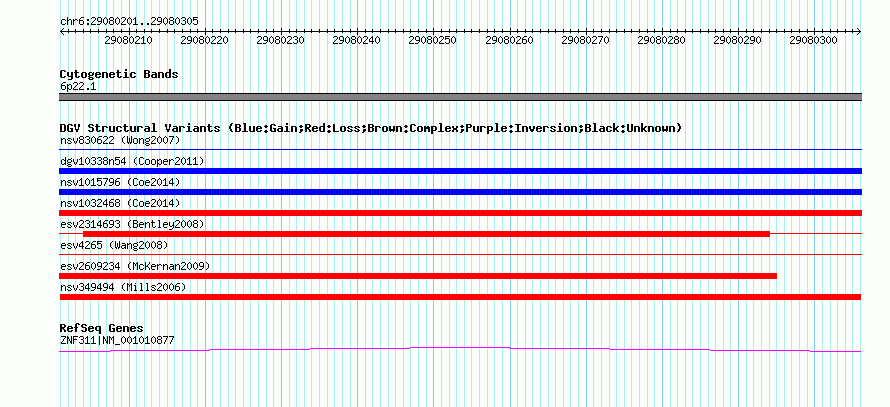
Task: Open variant nsv1032468 (Coe2014) label
Action: point(120,203)
